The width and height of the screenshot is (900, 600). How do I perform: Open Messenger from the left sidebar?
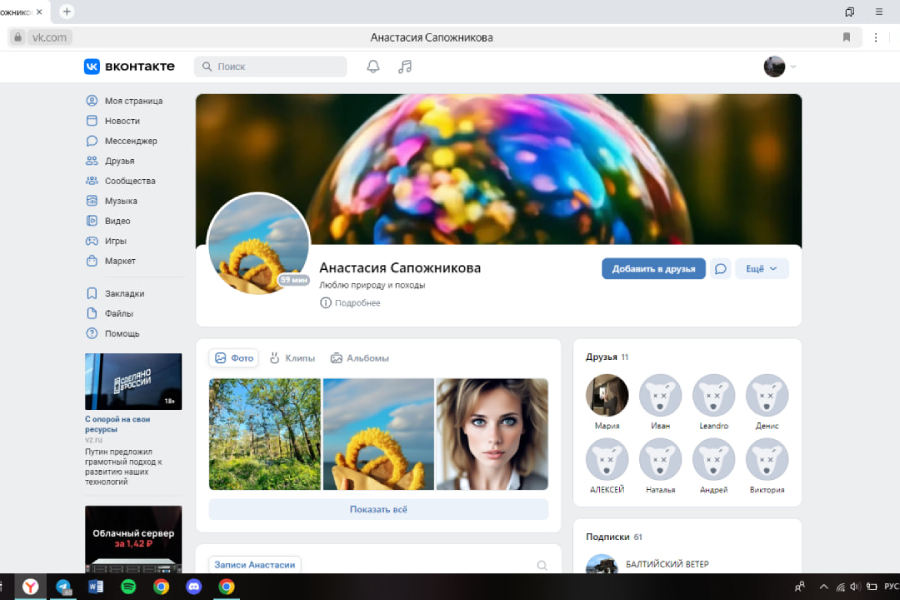click(x=130, y=141)
